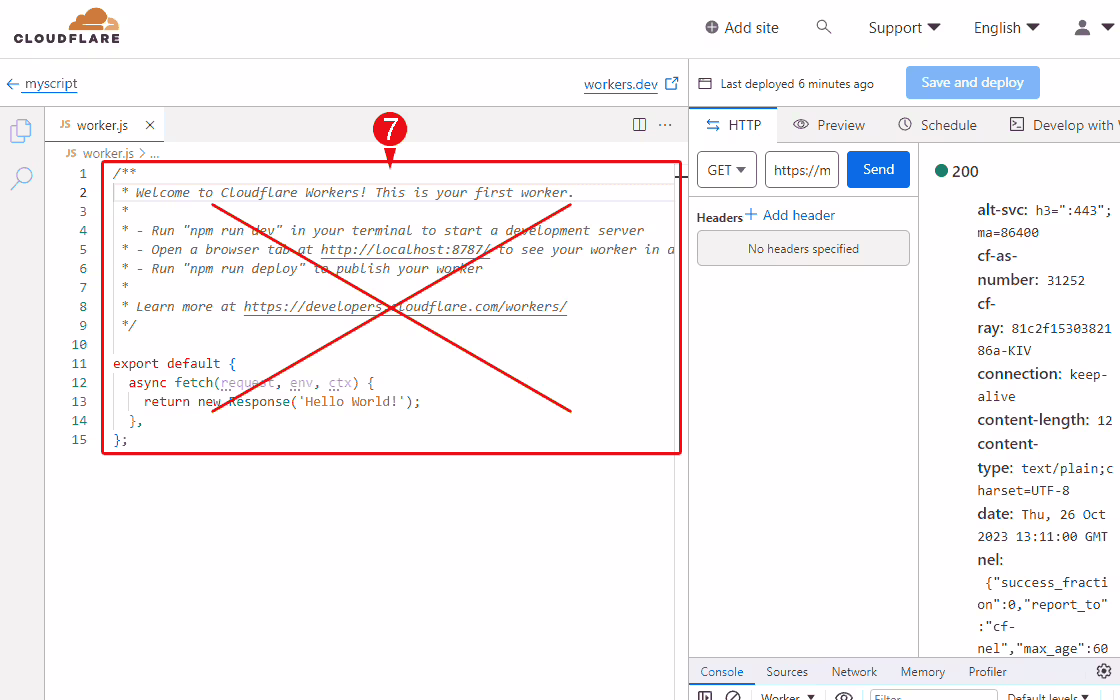Switch to the Preview tab
The image size is (1120, 700).
coord(829,125)
